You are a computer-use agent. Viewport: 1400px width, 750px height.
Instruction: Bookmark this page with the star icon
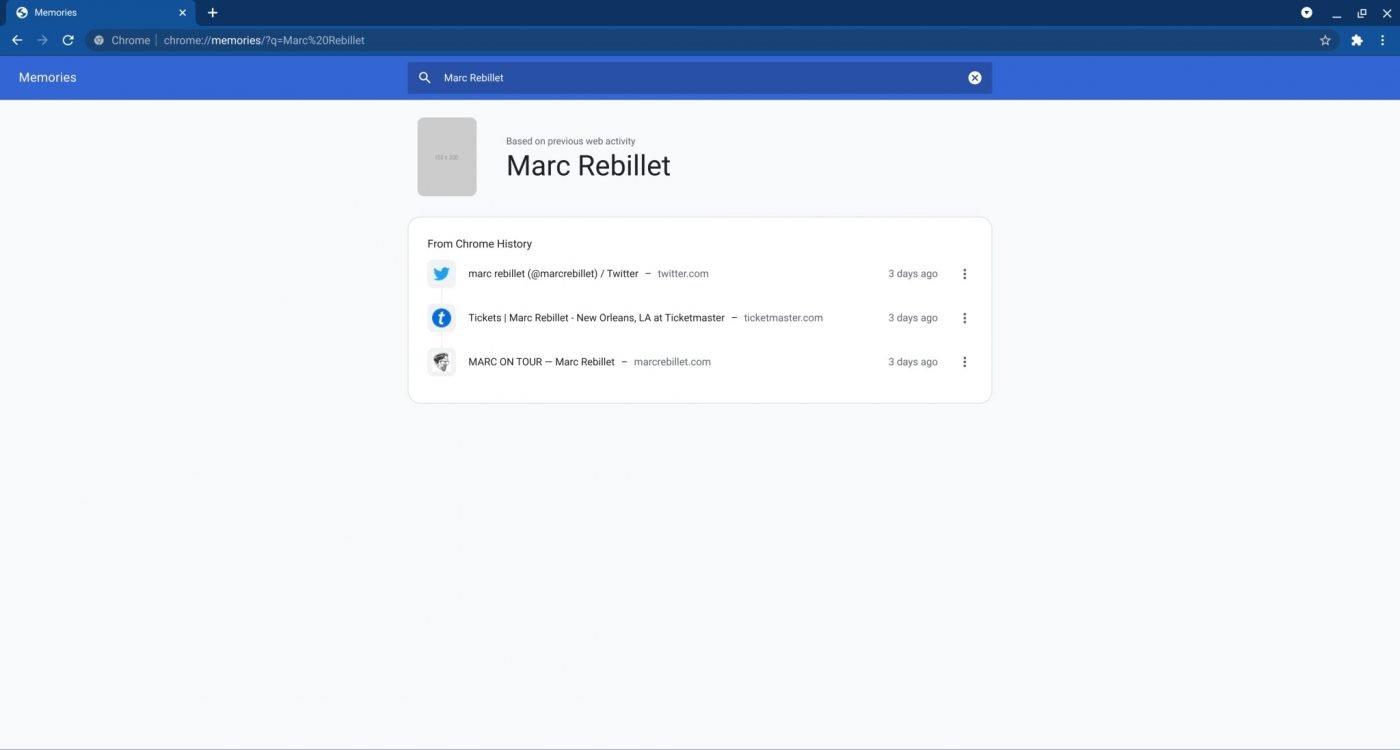click(x=1325, y=41)
